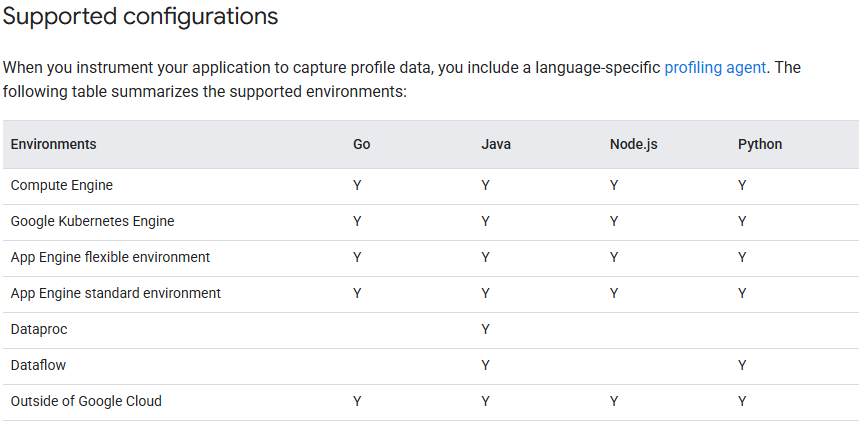Image resolution: width=861 pixels, height=424 pixels.
Task: Select the Compute Engine row label
Action: pyautogui.click(x=61, y=185)
